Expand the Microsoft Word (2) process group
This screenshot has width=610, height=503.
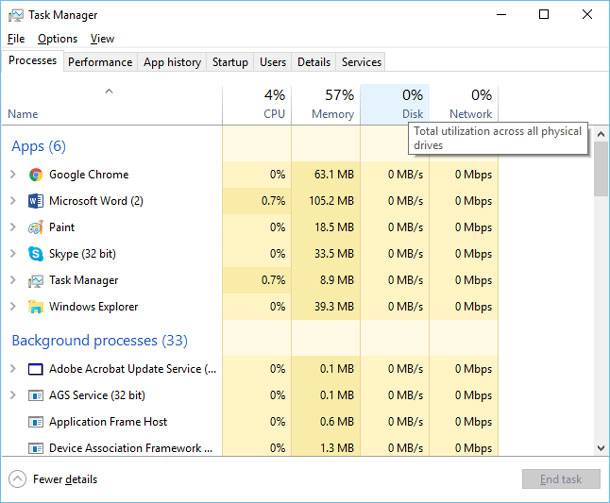coord(13,201)
